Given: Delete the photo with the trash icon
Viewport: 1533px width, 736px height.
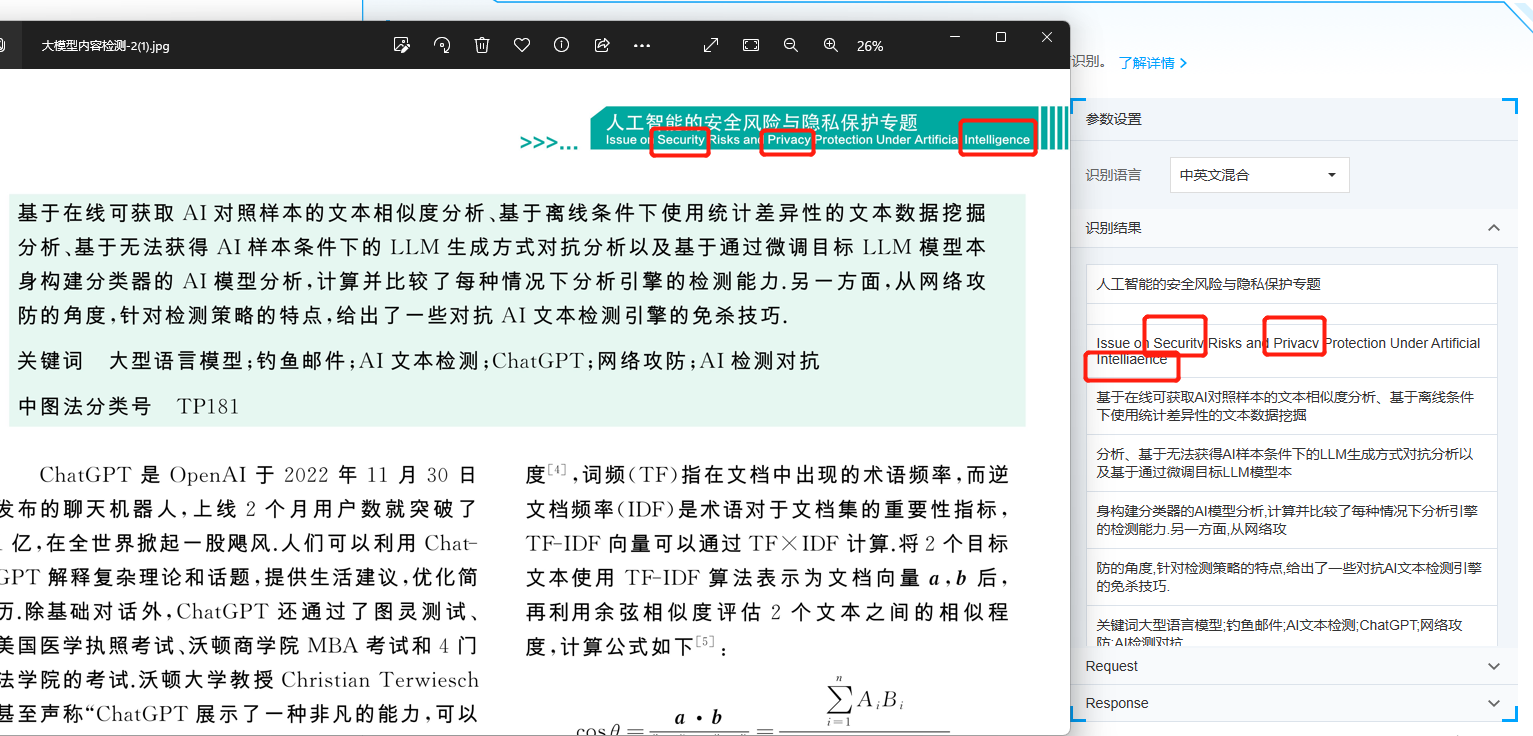Looking at the screenshot, I should point(482,45).
